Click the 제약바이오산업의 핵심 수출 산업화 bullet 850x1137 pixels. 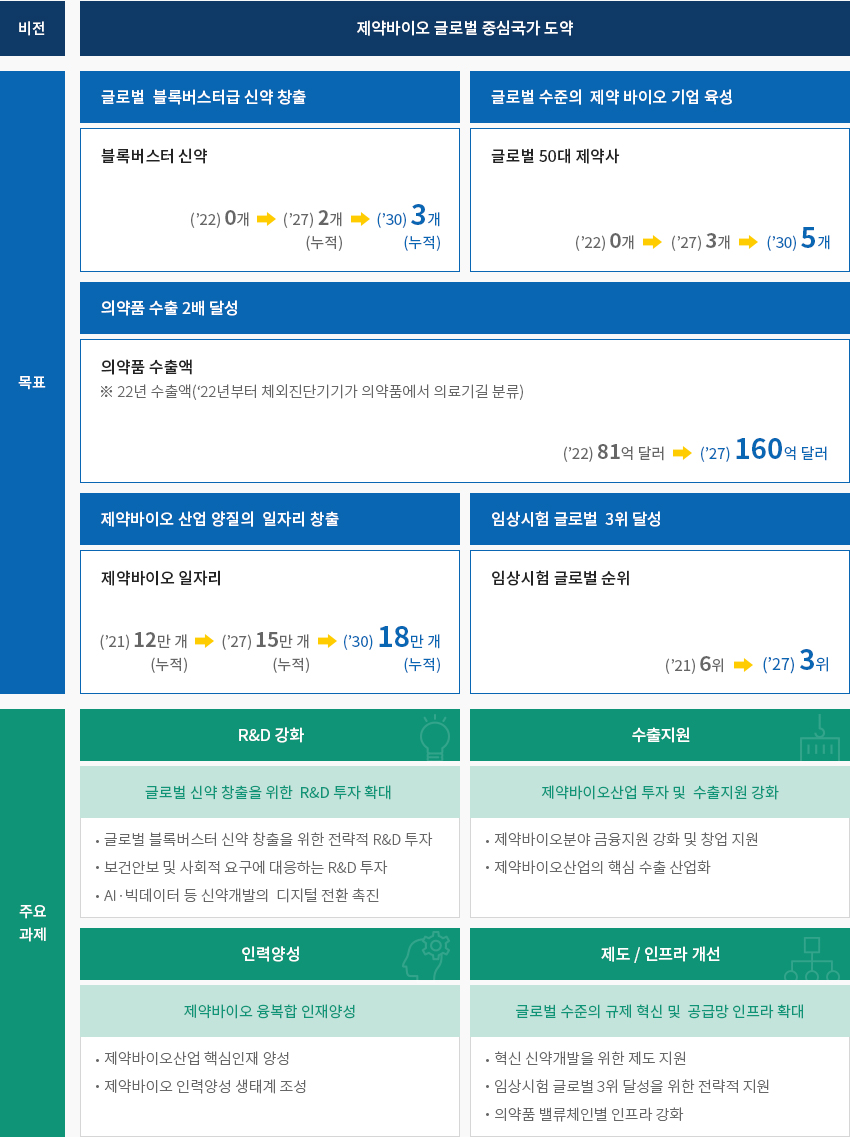(x=598, y=867)
